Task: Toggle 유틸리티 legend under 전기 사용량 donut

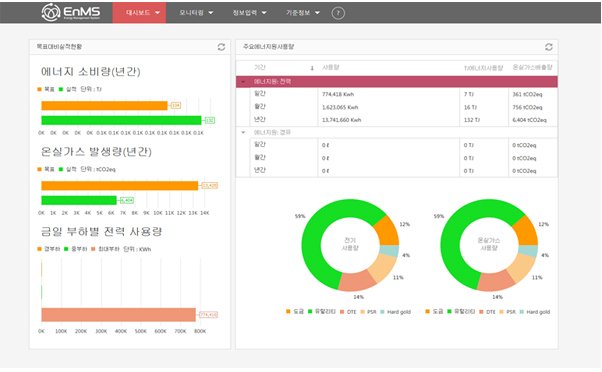Action: point(322,312)
